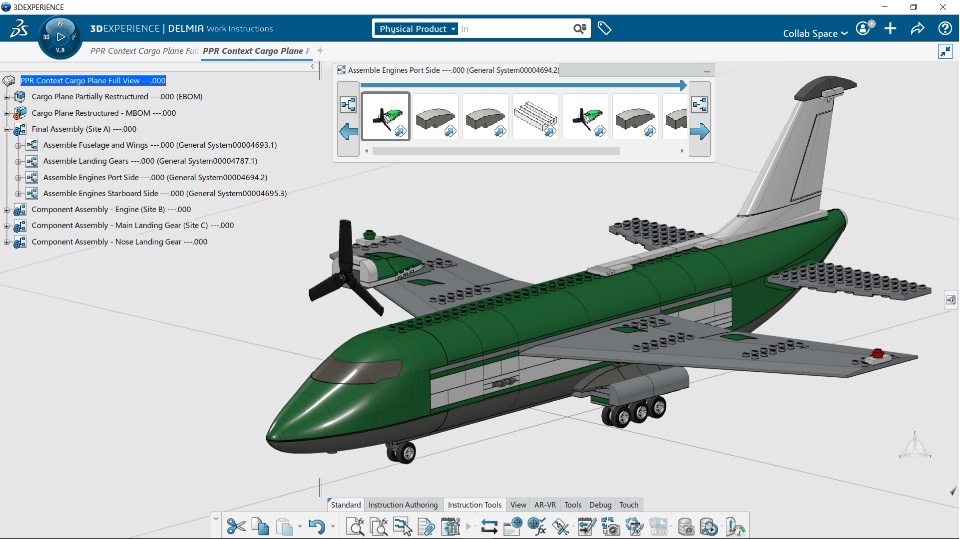
Task: Minimize the Assemble Engines Port Side panel
Action: [x=707, y=71]
